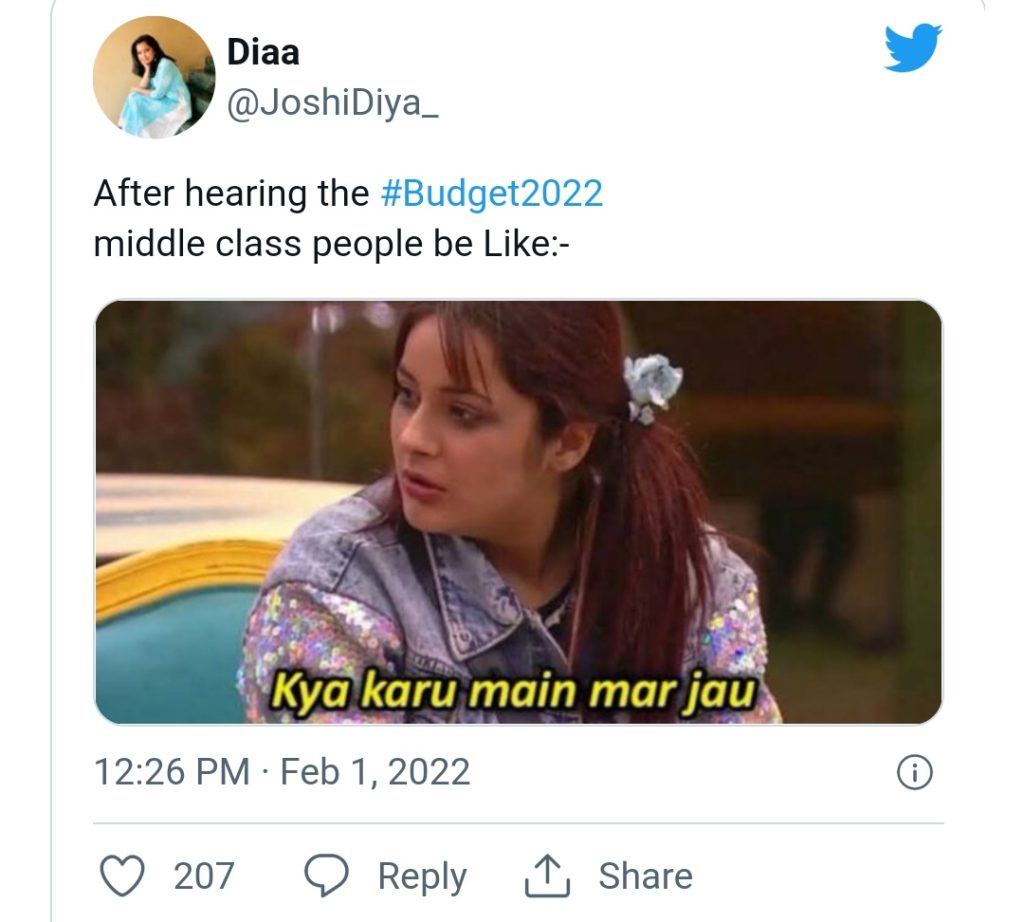The image size is (1024, 922).
Task: Click the Twitter bird logo
Action: coord(913,48)
